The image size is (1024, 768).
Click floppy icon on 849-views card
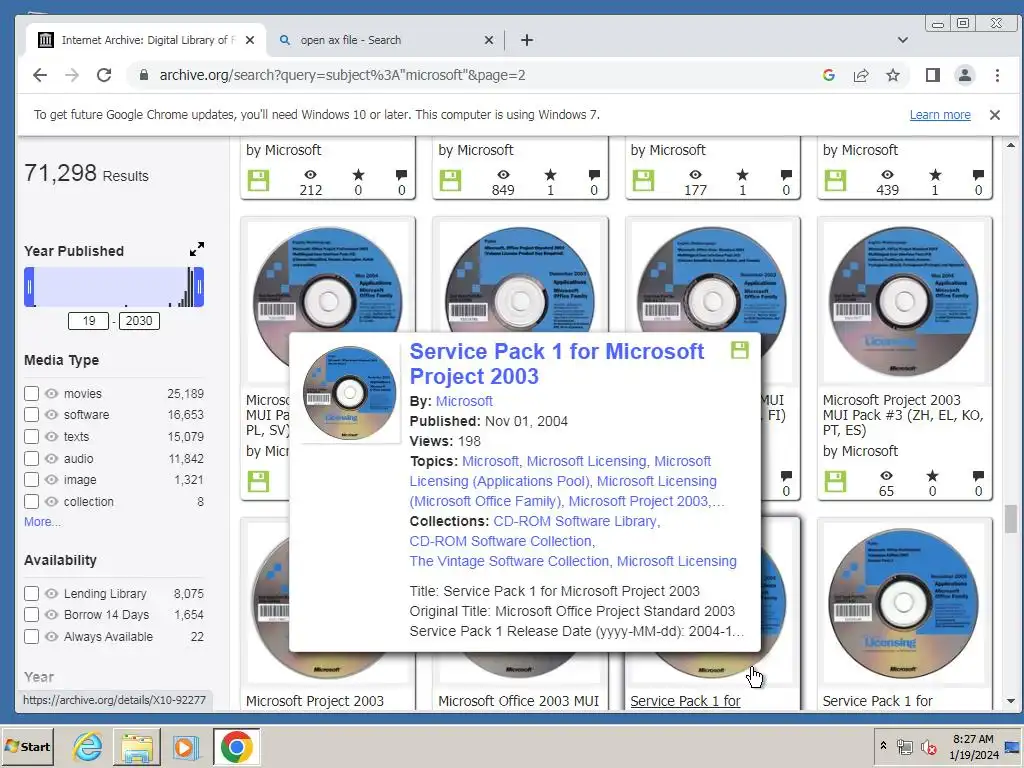coord(451,180)
